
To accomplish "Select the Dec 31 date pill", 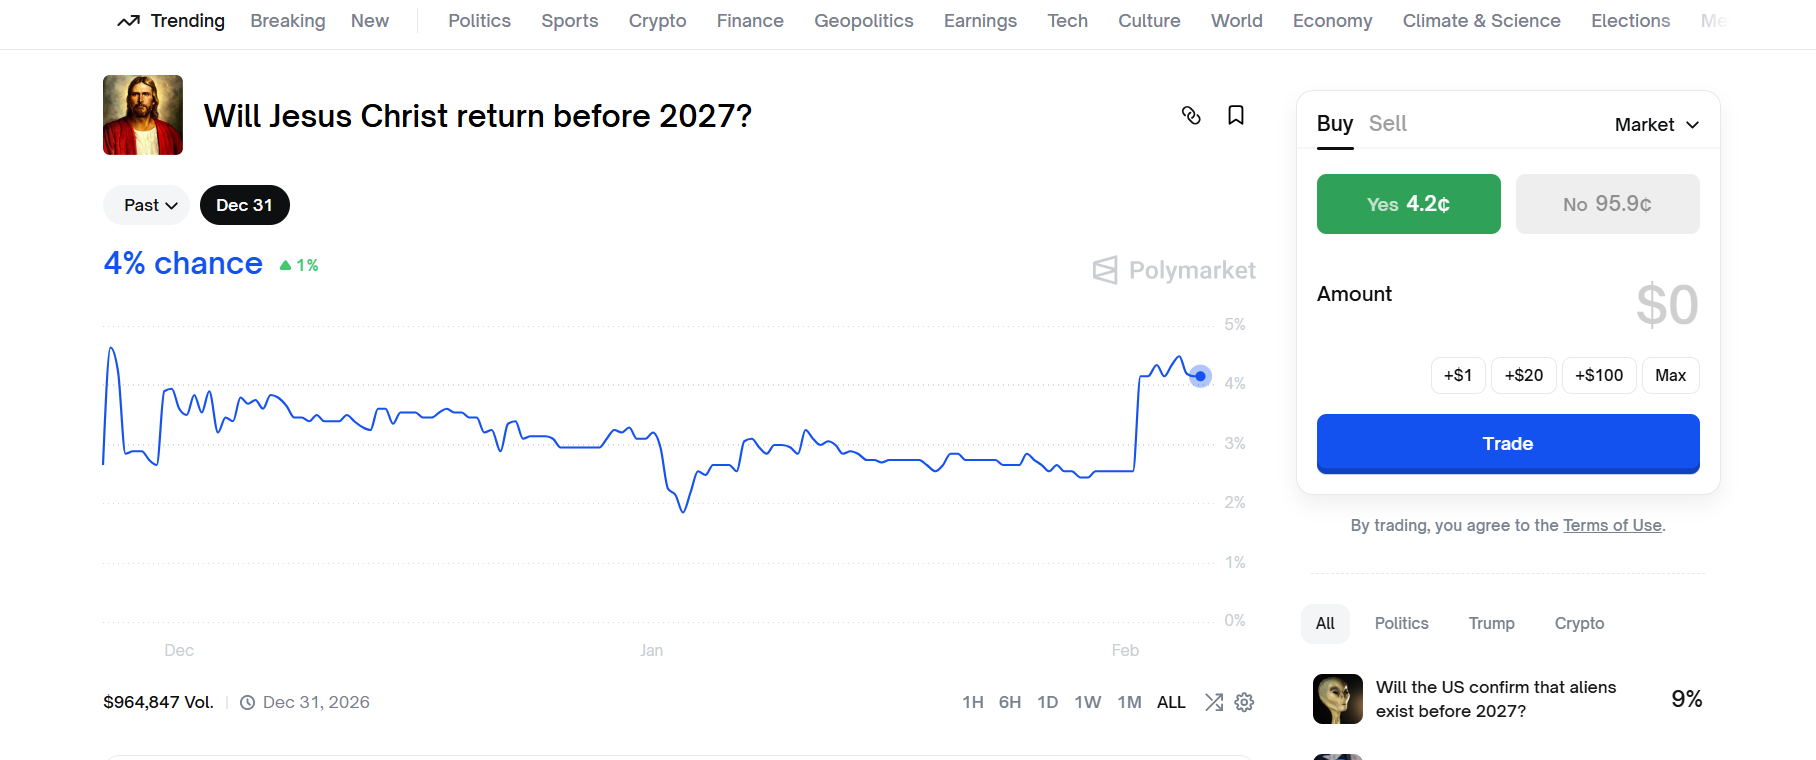I will (x=244, y=205).
